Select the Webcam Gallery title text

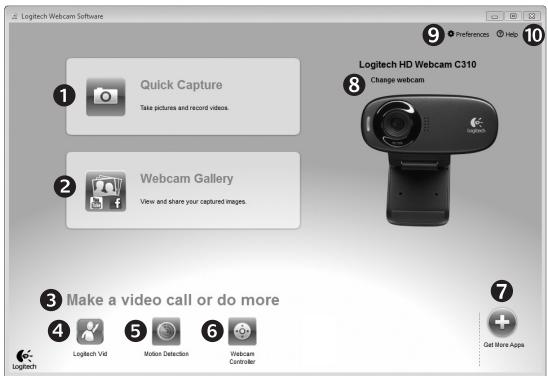187,179
